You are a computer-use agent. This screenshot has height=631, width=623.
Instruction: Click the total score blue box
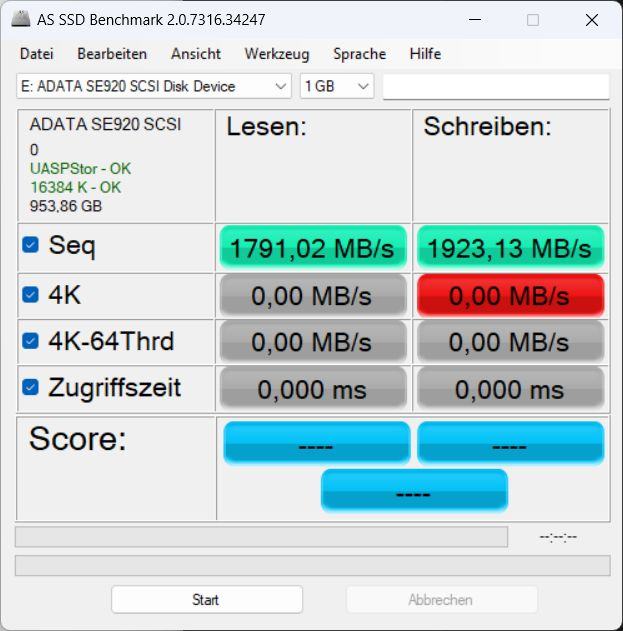(x=414, y=491)
